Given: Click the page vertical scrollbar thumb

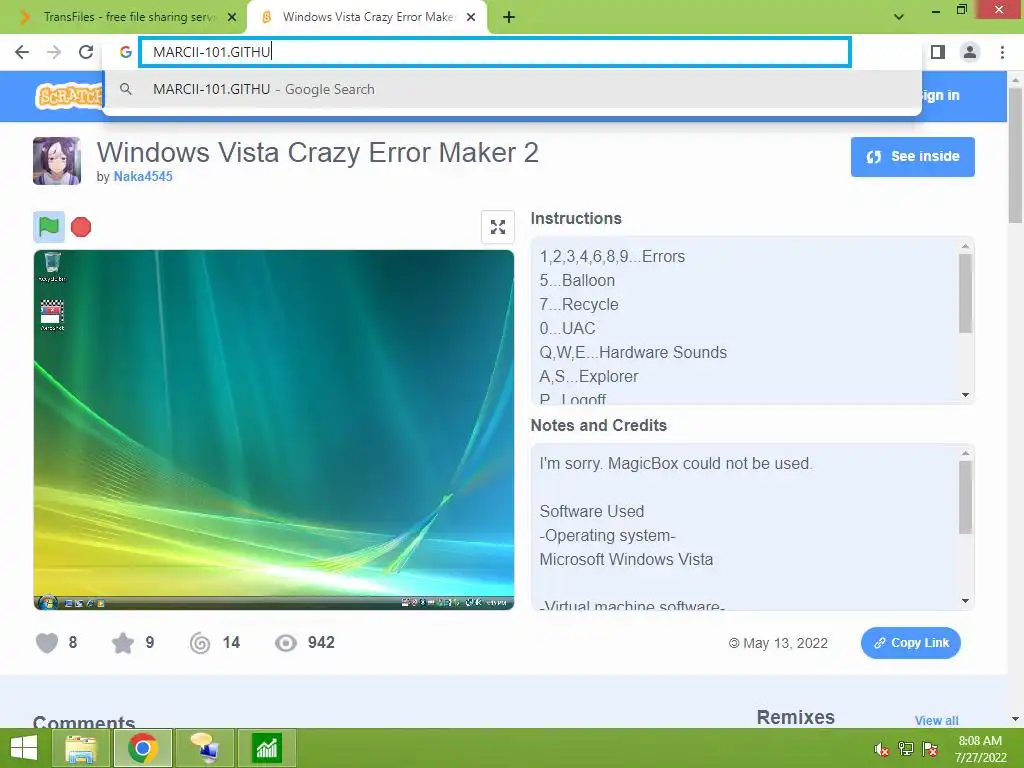Looking at the screenshot, I should coord(1015,155).
